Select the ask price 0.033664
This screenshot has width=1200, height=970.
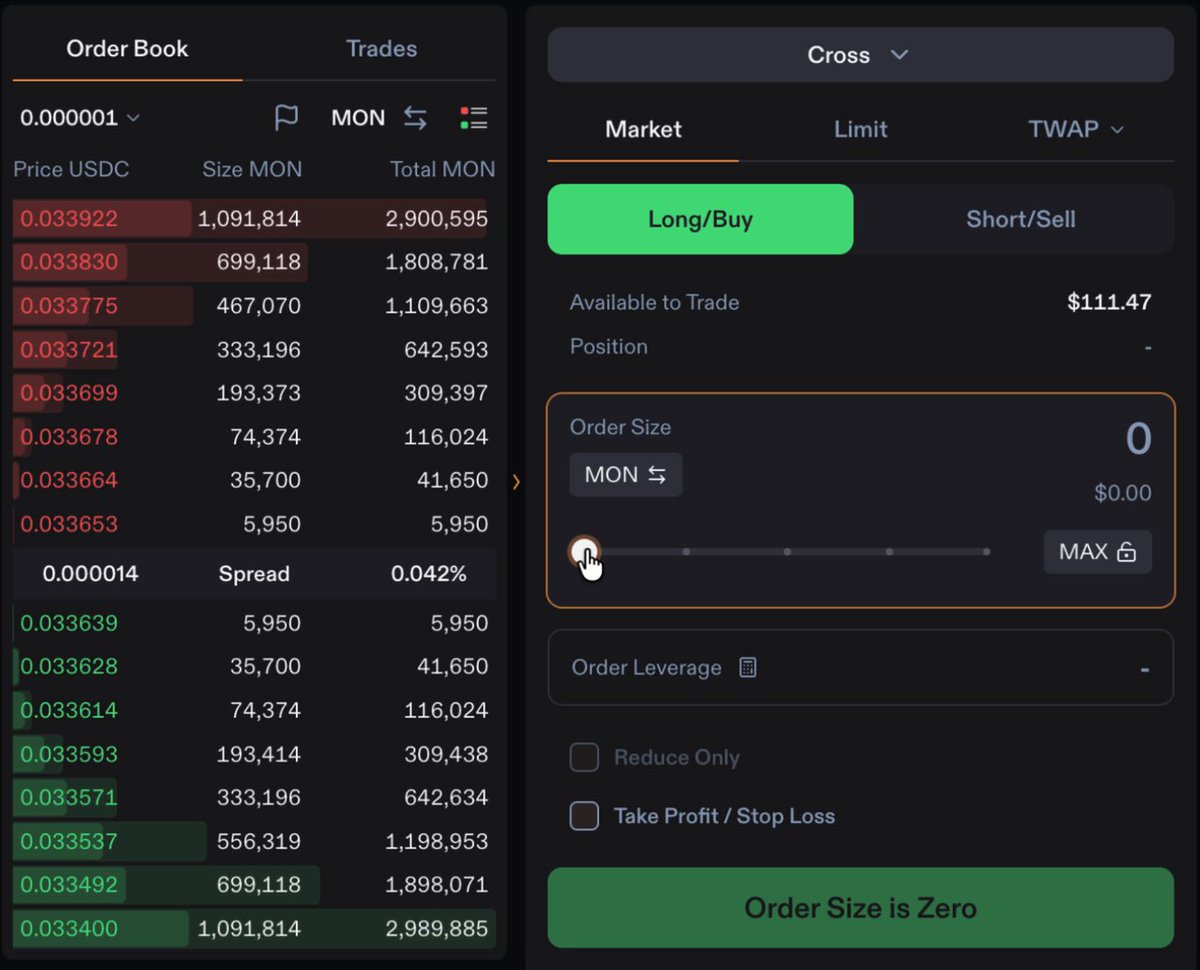(x=69, y=480)
